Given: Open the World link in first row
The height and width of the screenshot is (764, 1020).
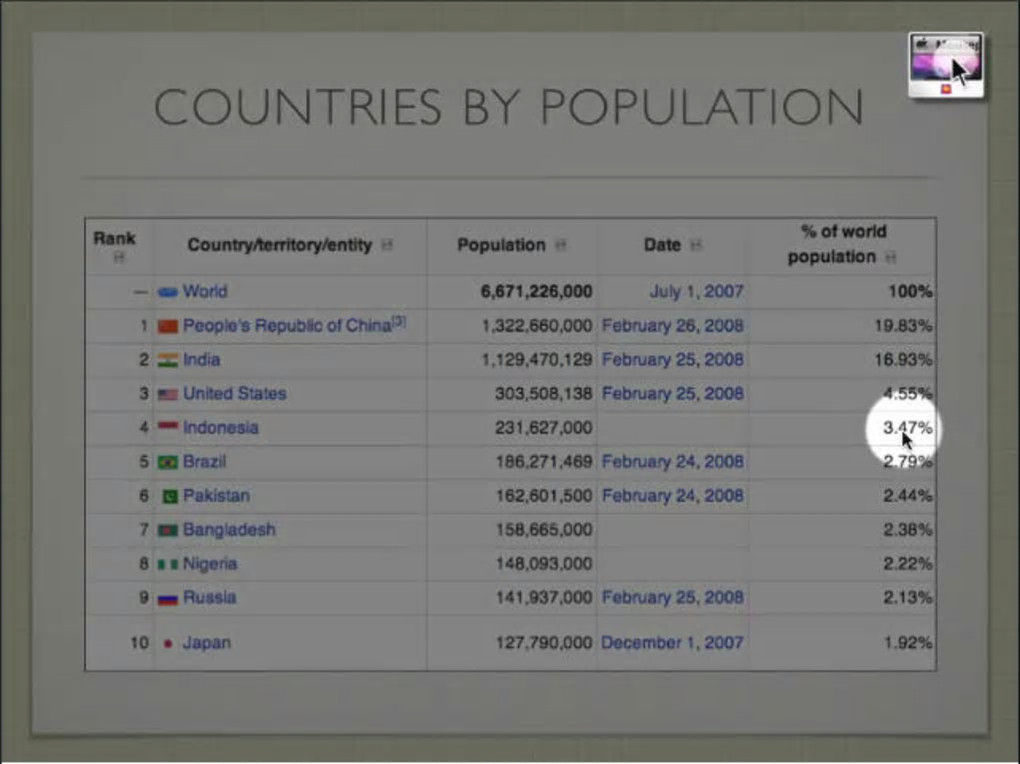Looking at the screenshot, I should coord(205,291).
